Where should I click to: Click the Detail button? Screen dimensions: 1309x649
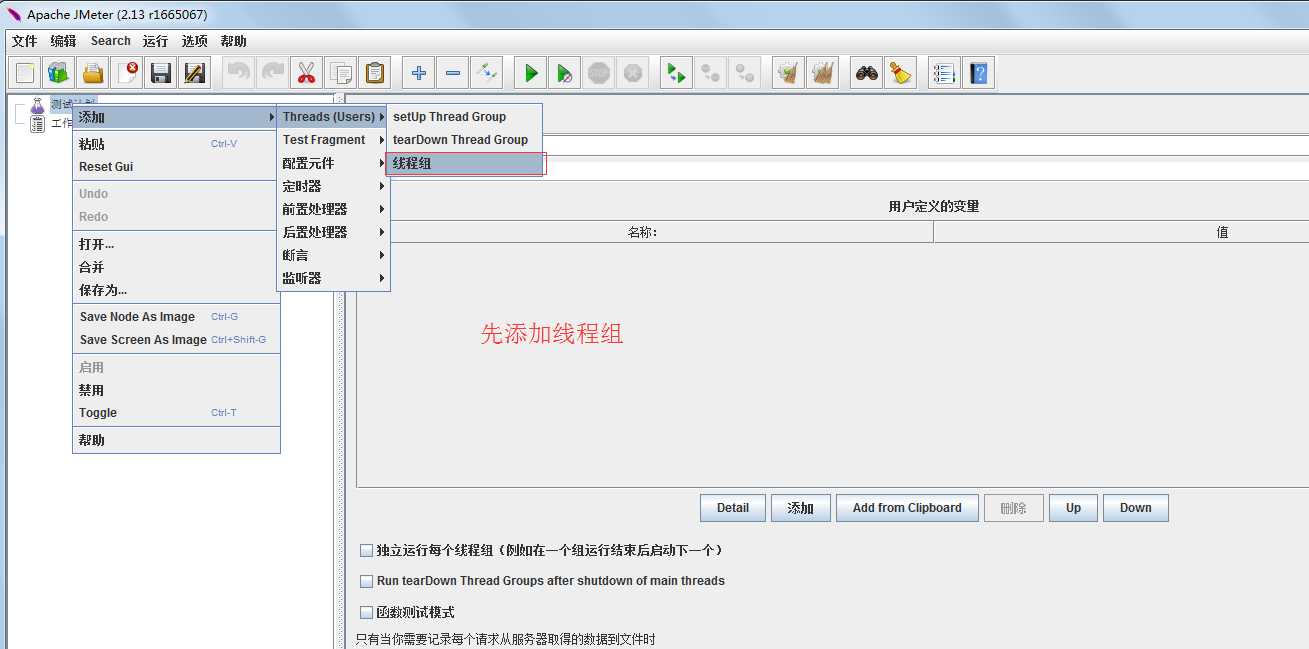tap(733, 508)
